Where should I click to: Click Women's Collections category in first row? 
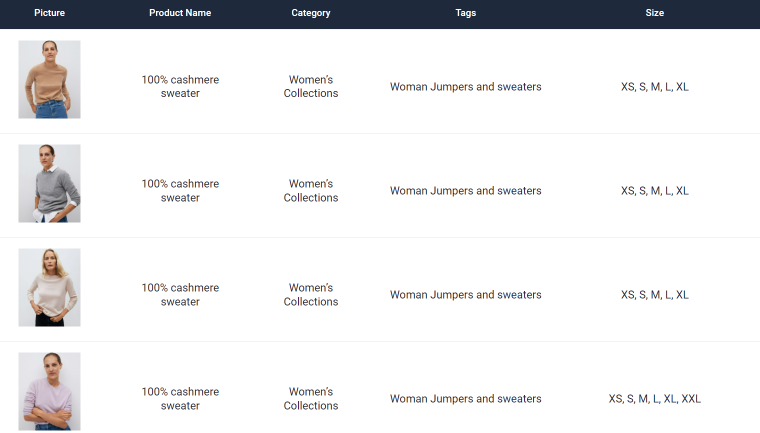[x=311, y=86]
